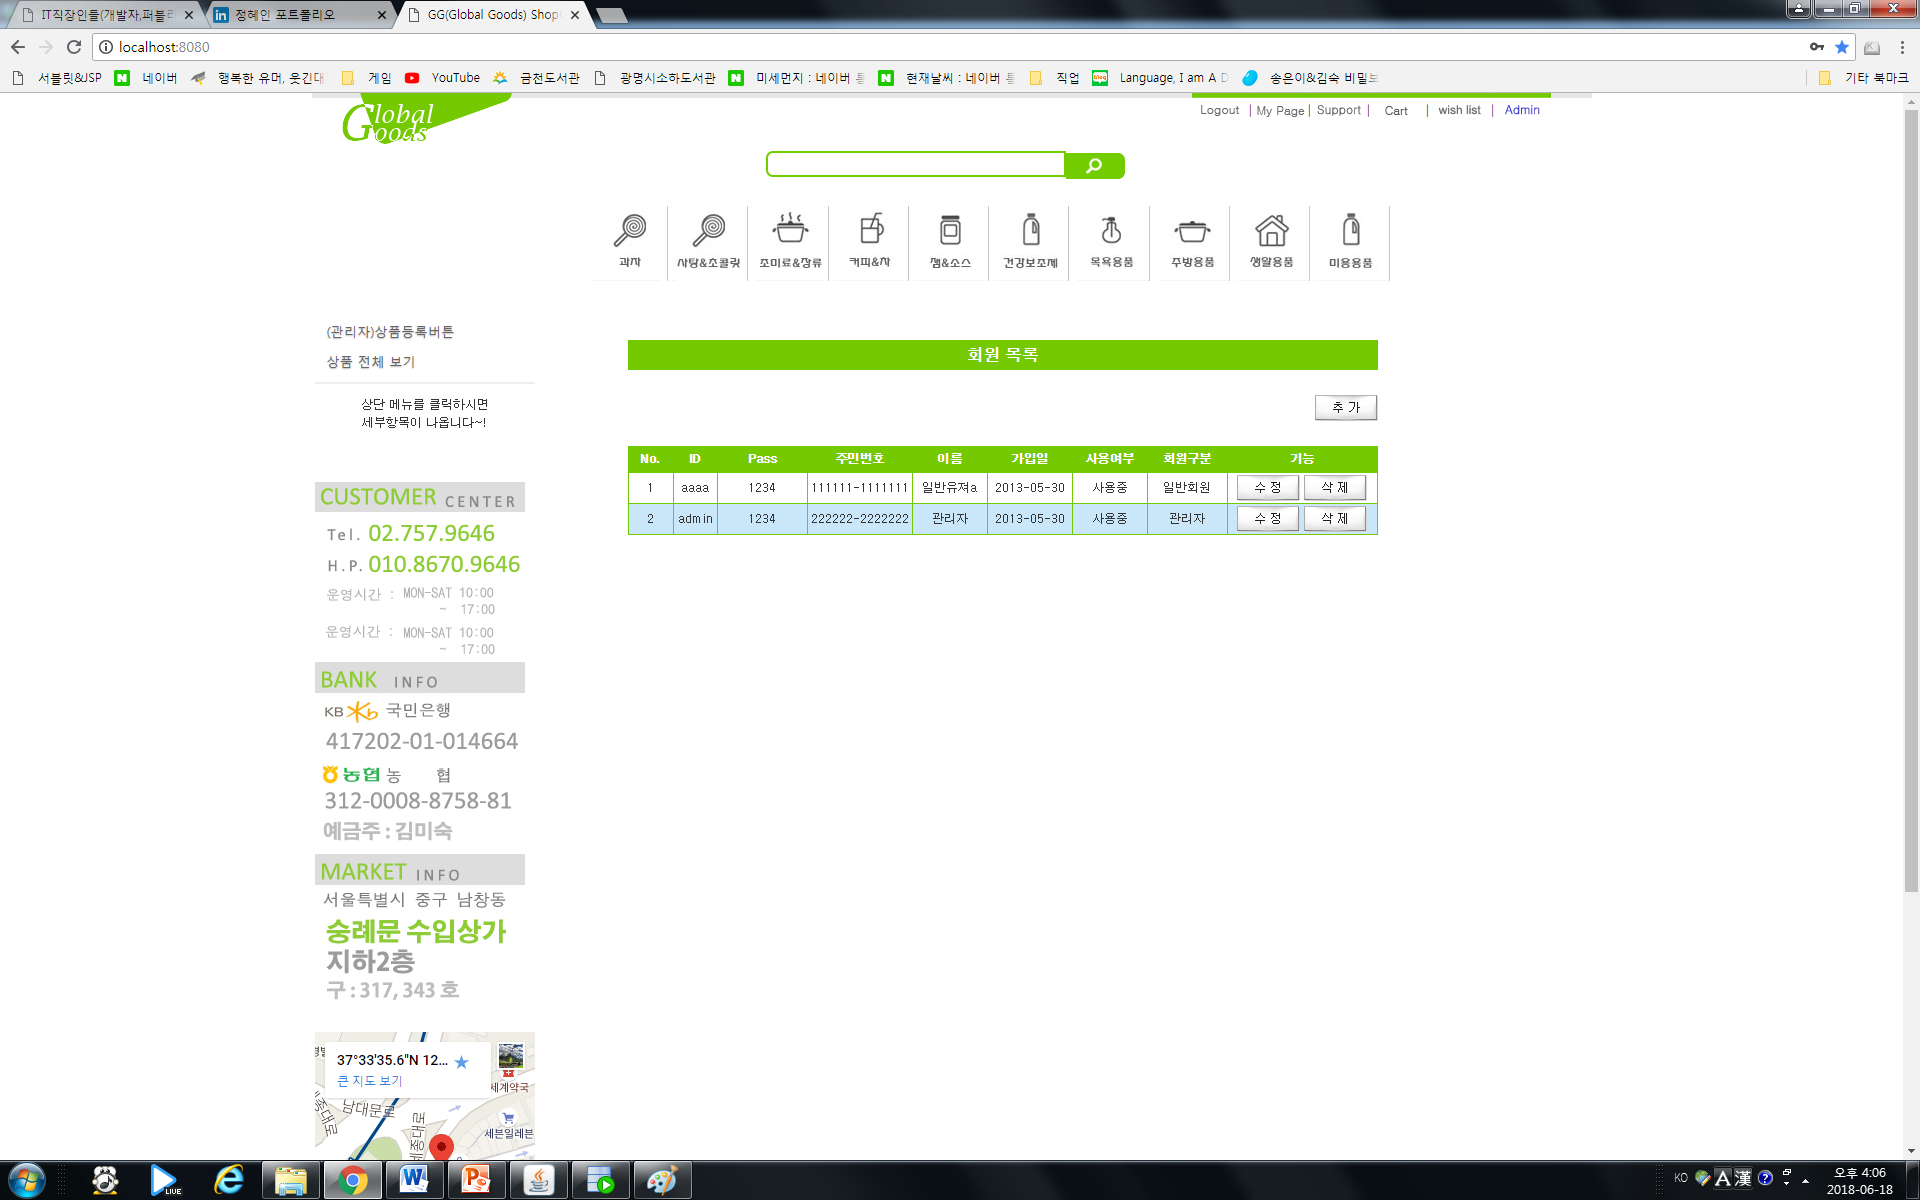The image size is (1920, 1200).
Task: Click 큰 지도 보기 on the map
Action: pyautogui.click(x=369, y=1081)
